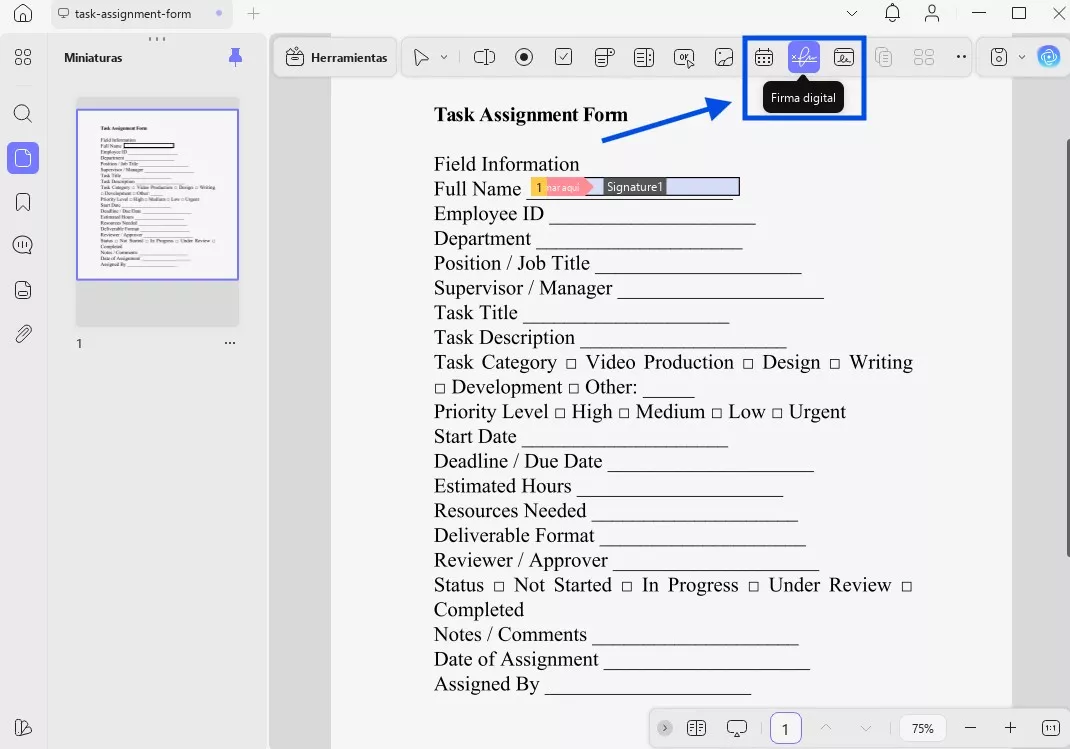Click the zoom out minus button
1070x749 pixels.
click(x=970, y=728)
